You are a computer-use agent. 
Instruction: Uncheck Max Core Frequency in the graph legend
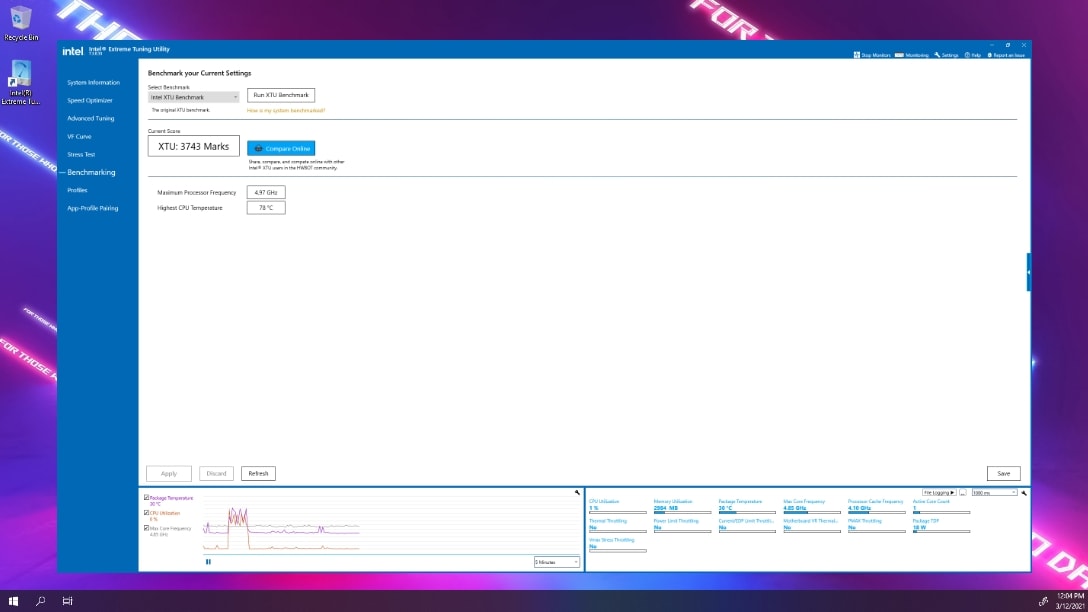click(x=146, y=528)
